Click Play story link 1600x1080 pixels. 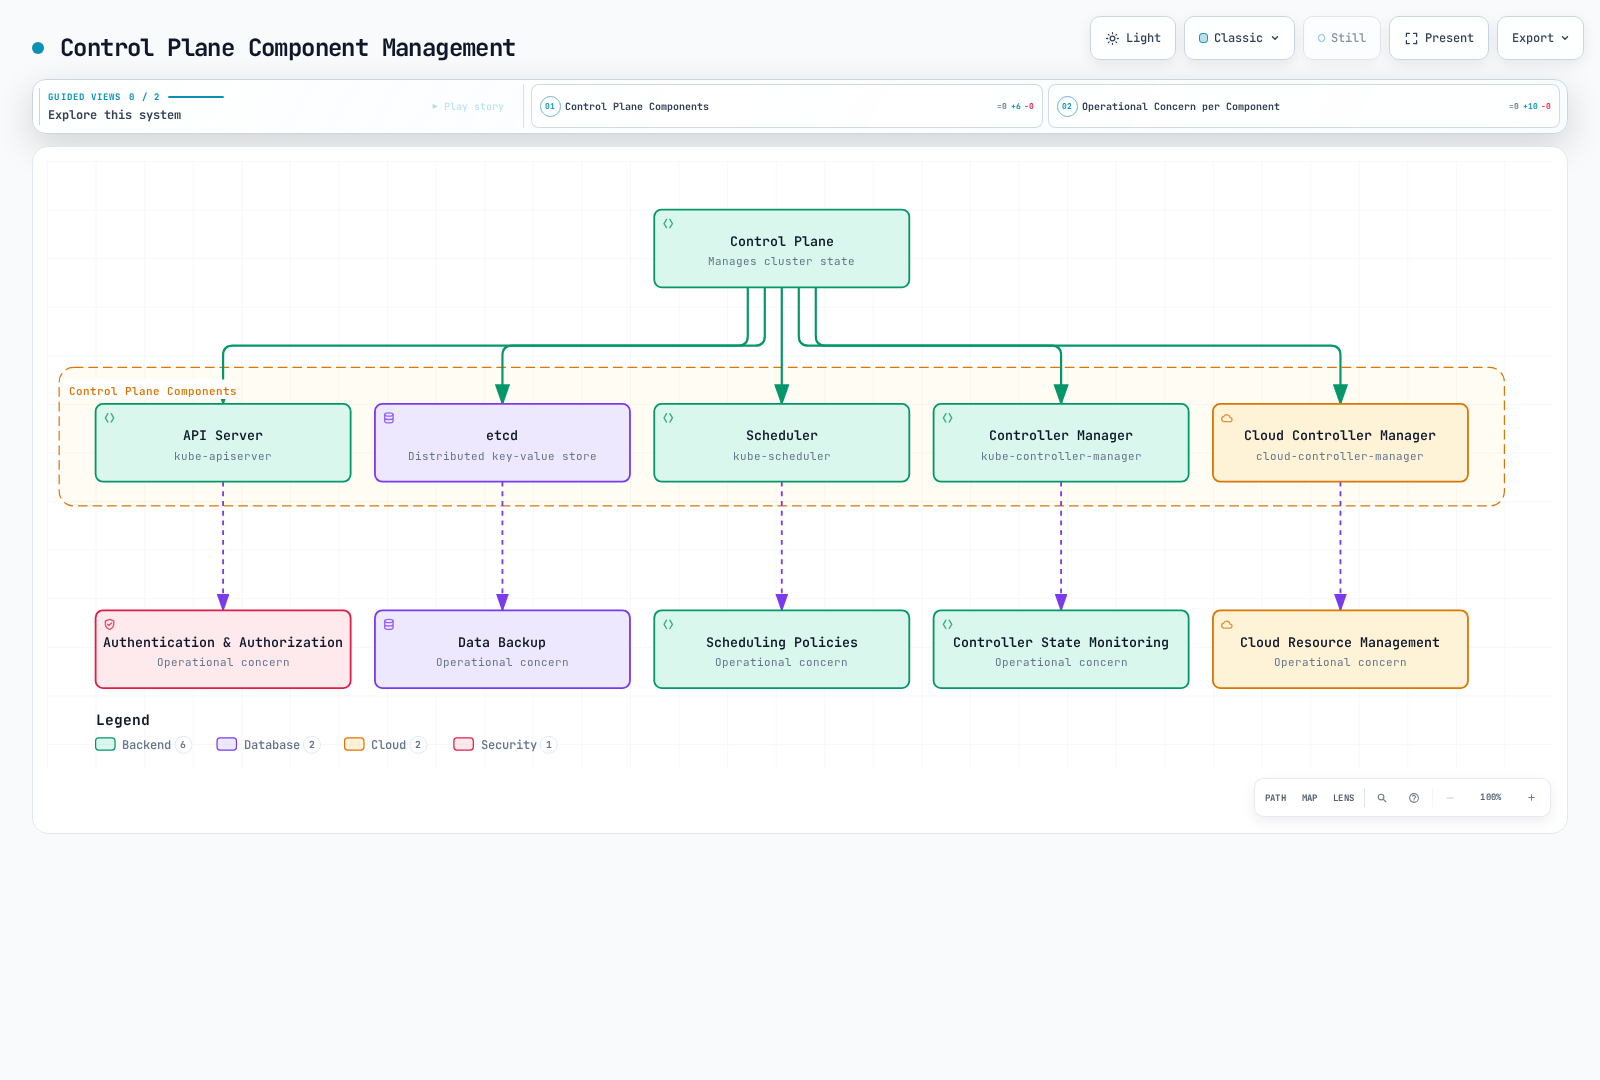[x=468, y=106]
